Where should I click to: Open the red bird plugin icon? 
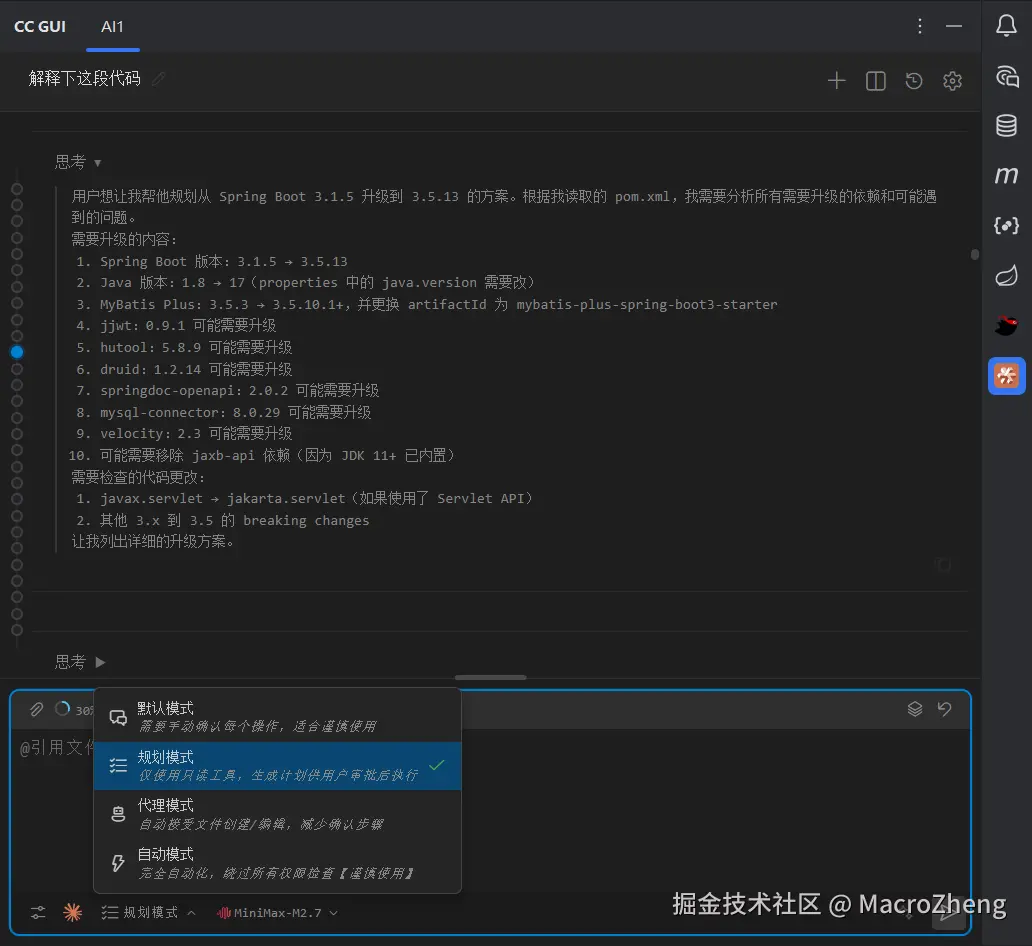pyautogui.click(x=1006, y=325)
